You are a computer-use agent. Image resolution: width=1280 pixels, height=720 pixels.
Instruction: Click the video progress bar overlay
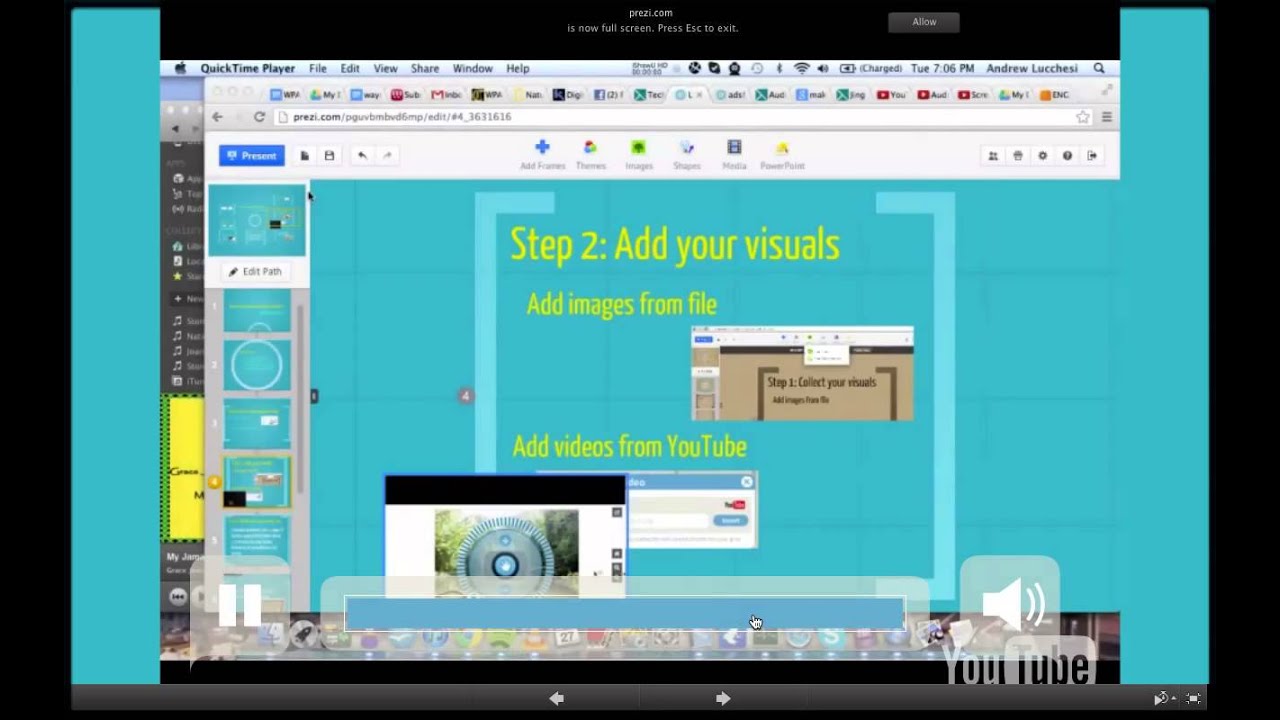[625, 614]
